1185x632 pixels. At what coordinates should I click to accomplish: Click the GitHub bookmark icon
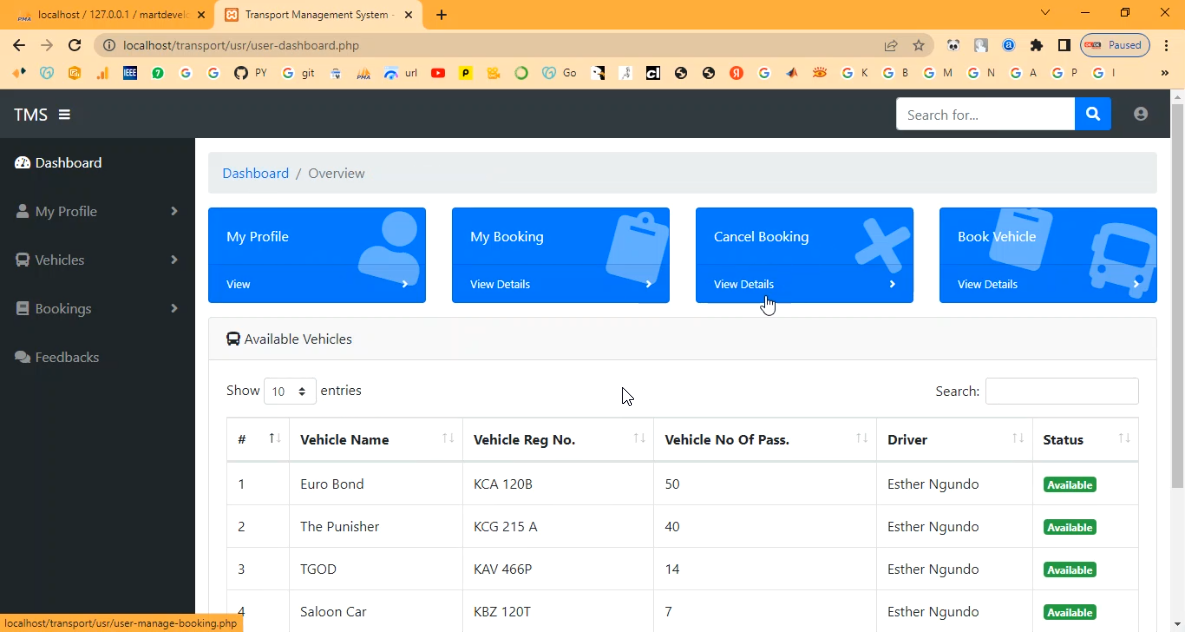tap(240, 73)
